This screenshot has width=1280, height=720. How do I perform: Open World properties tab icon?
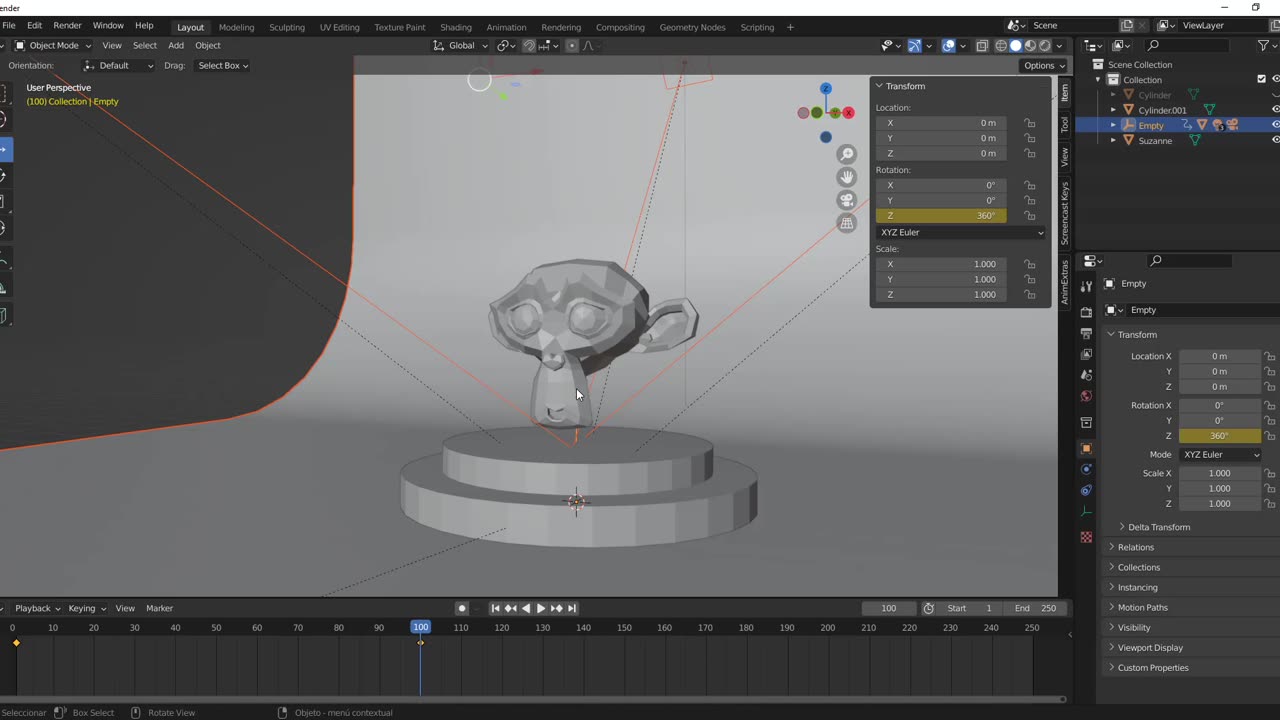[1086, 396]
